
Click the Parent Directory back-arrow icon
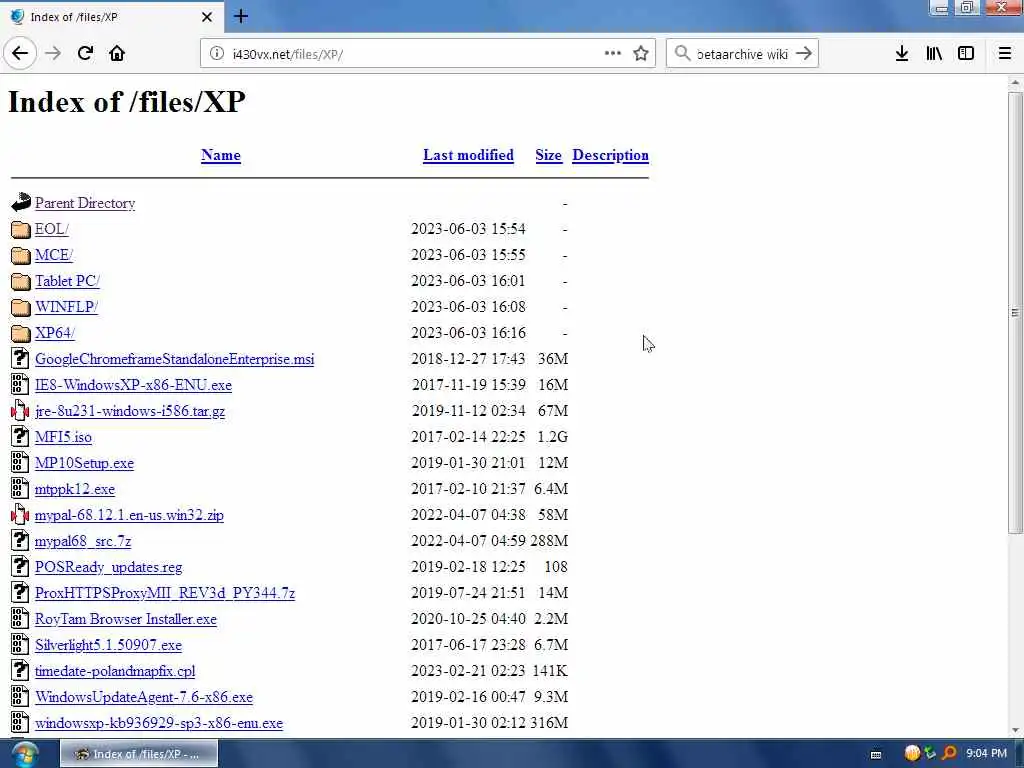pos(20,202)
